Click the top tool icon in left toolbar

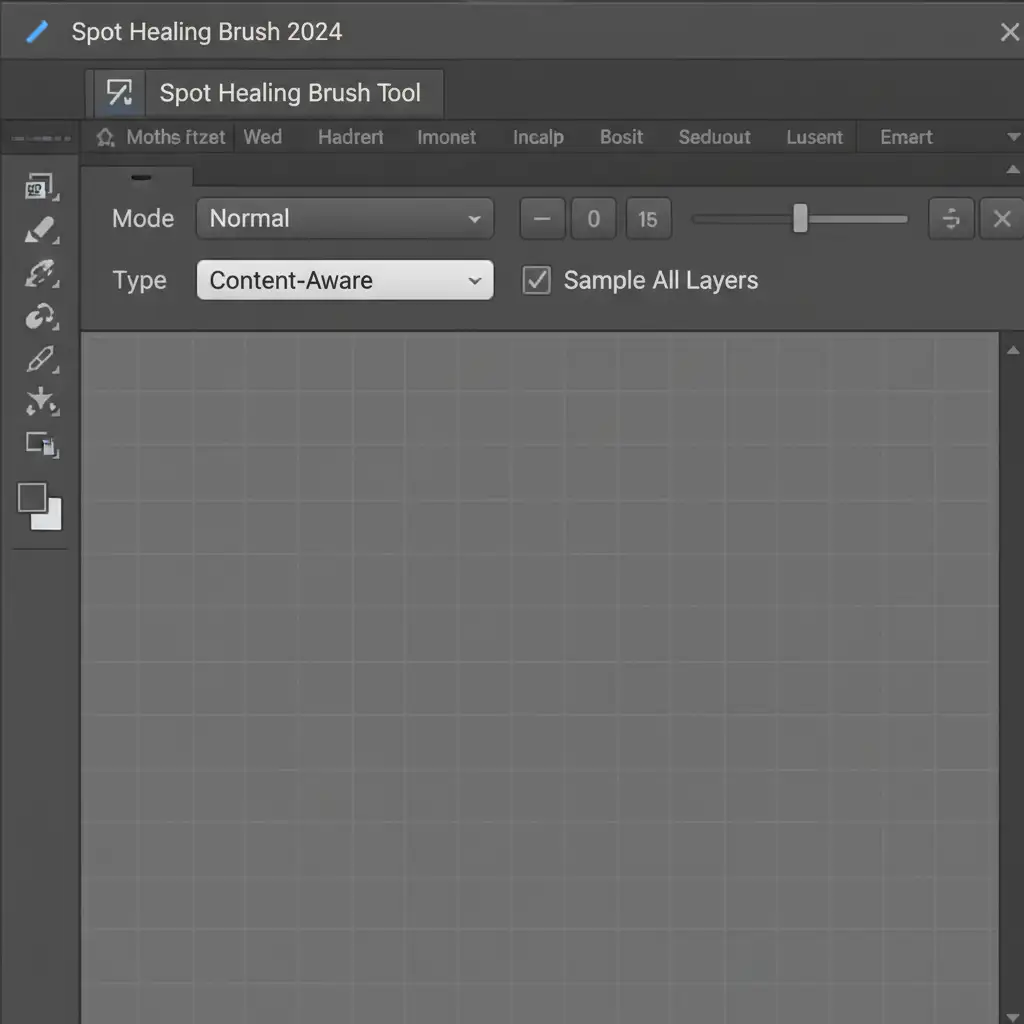tap(40, 187)
